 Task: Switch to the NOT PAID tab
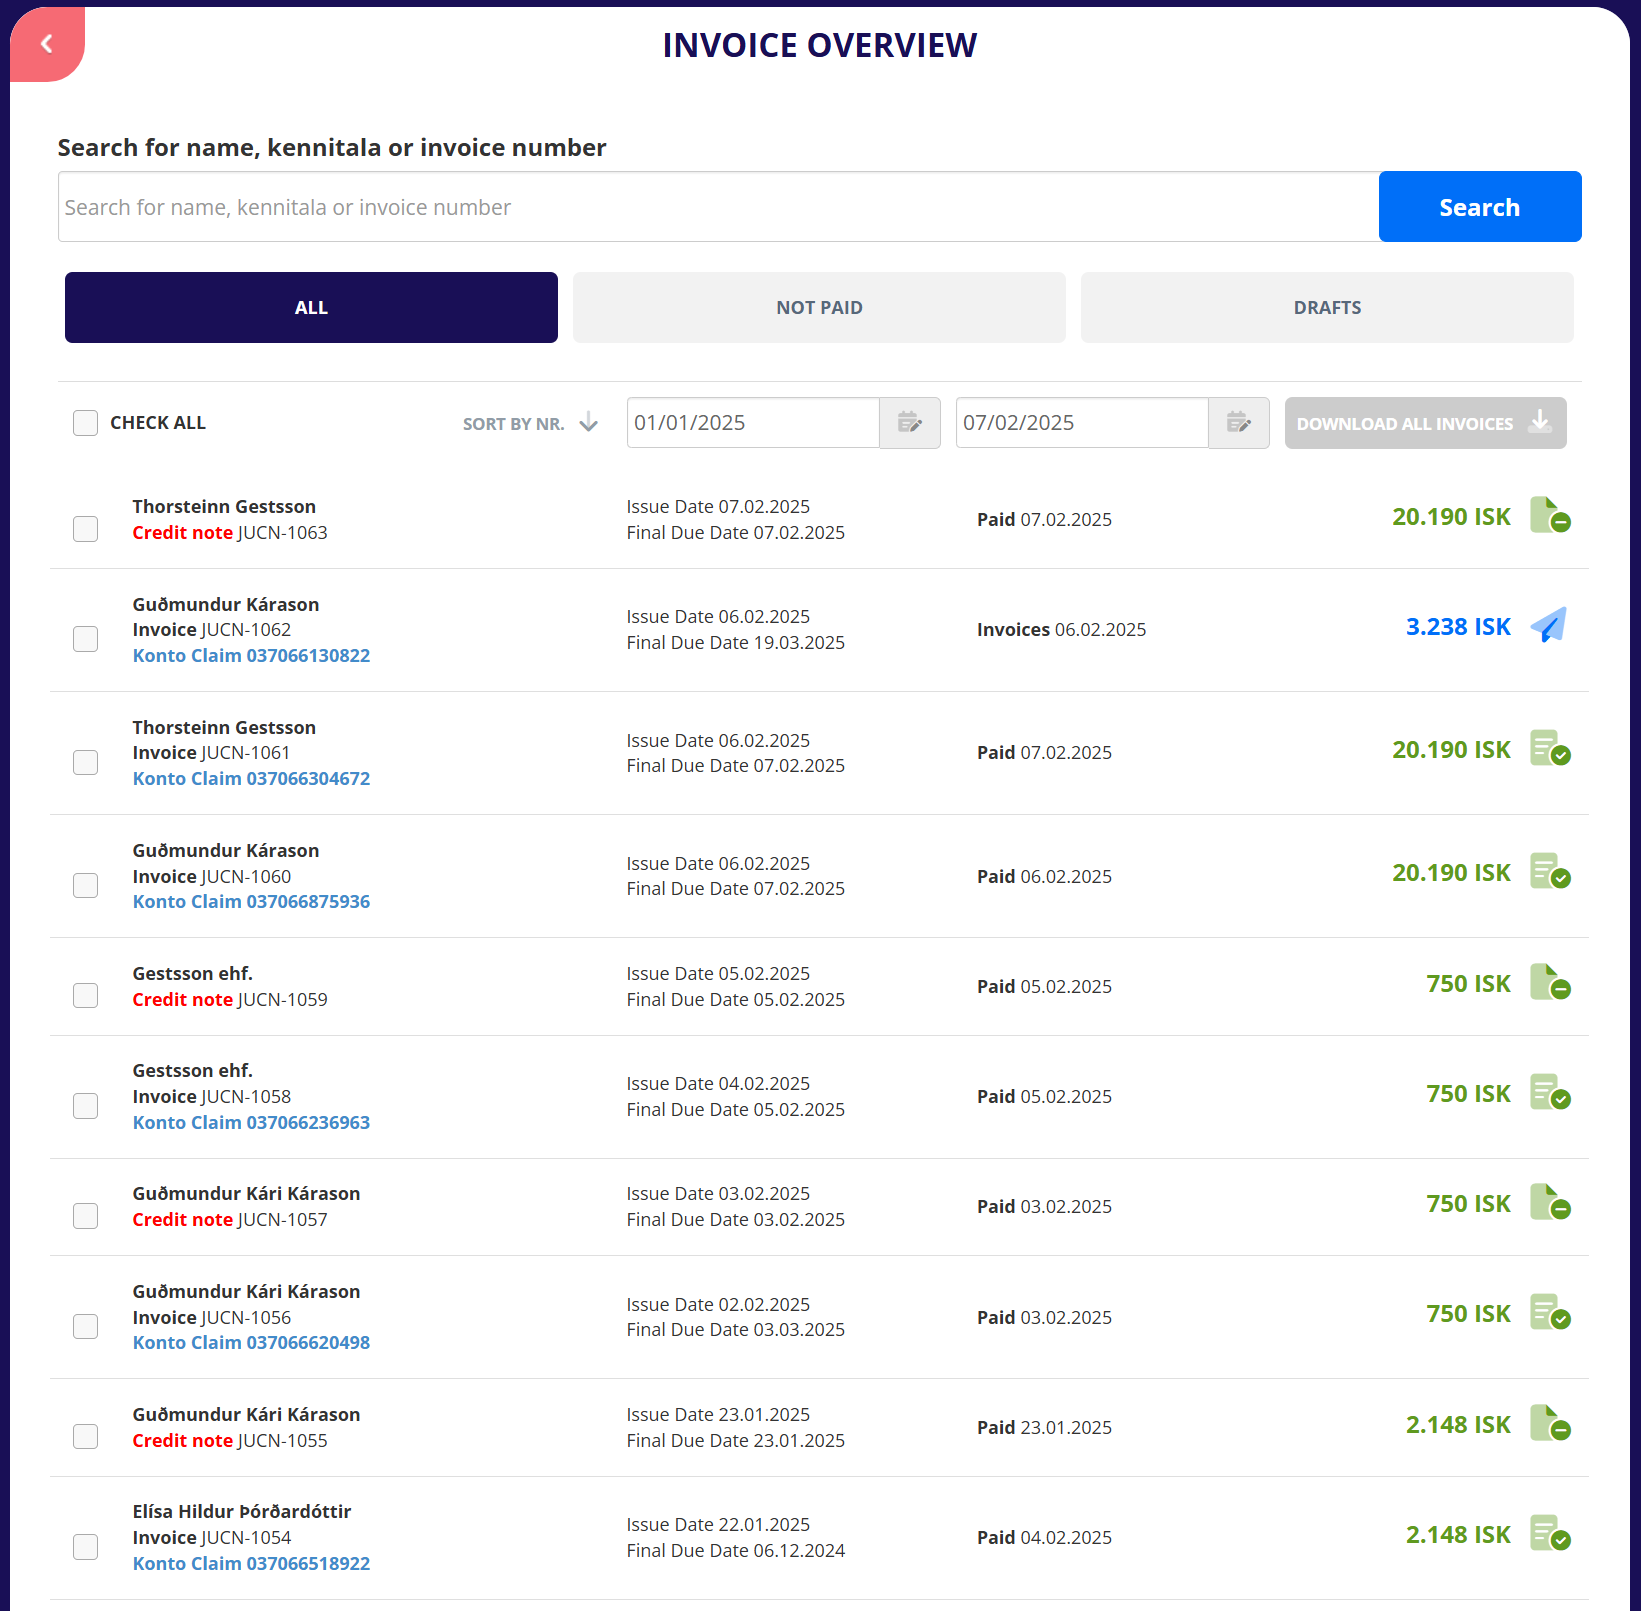pos(819,307)
